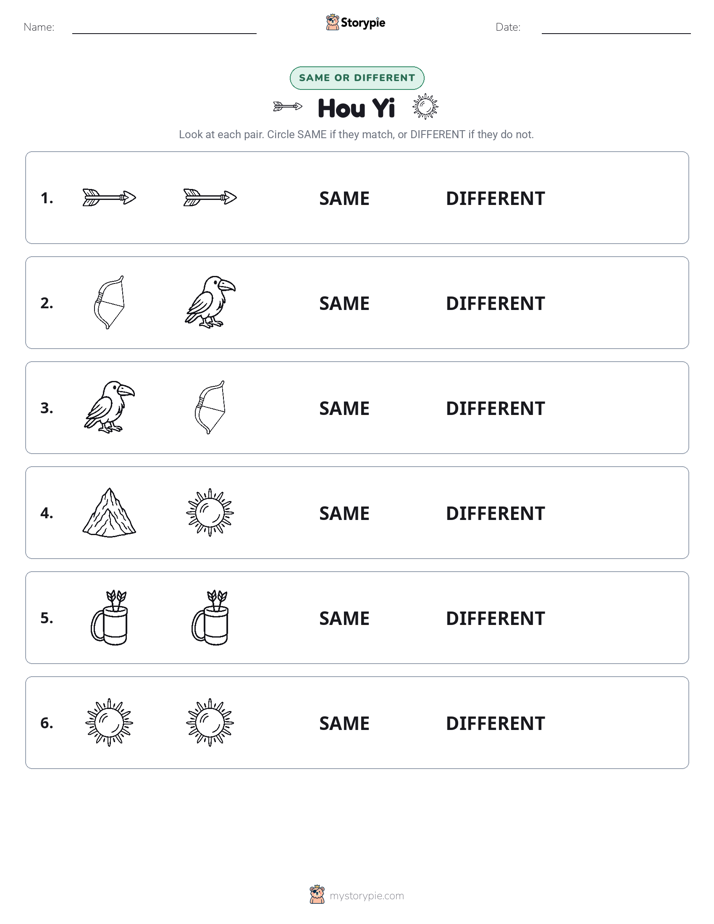Select SAME for pair 1

click(344, 199)
